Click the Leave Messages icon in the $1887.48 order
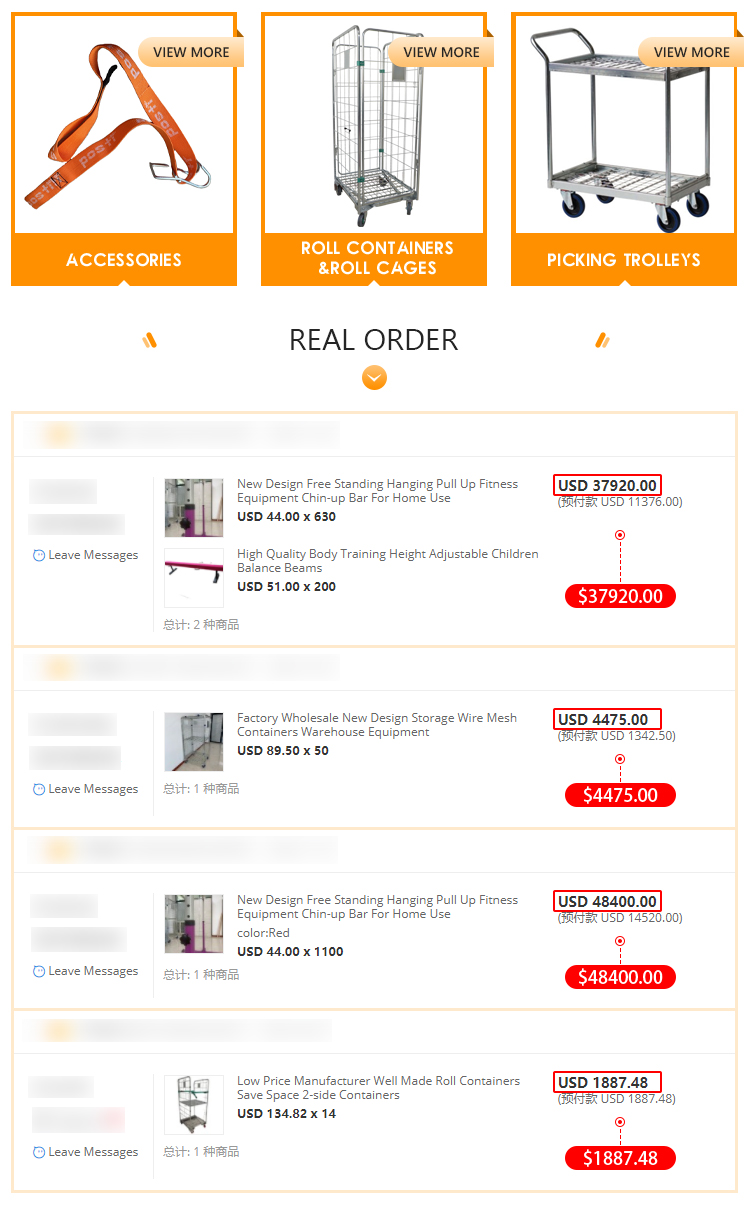Screen dimensions: 750x1220 pyautogui.click(x=39, y=1152)
